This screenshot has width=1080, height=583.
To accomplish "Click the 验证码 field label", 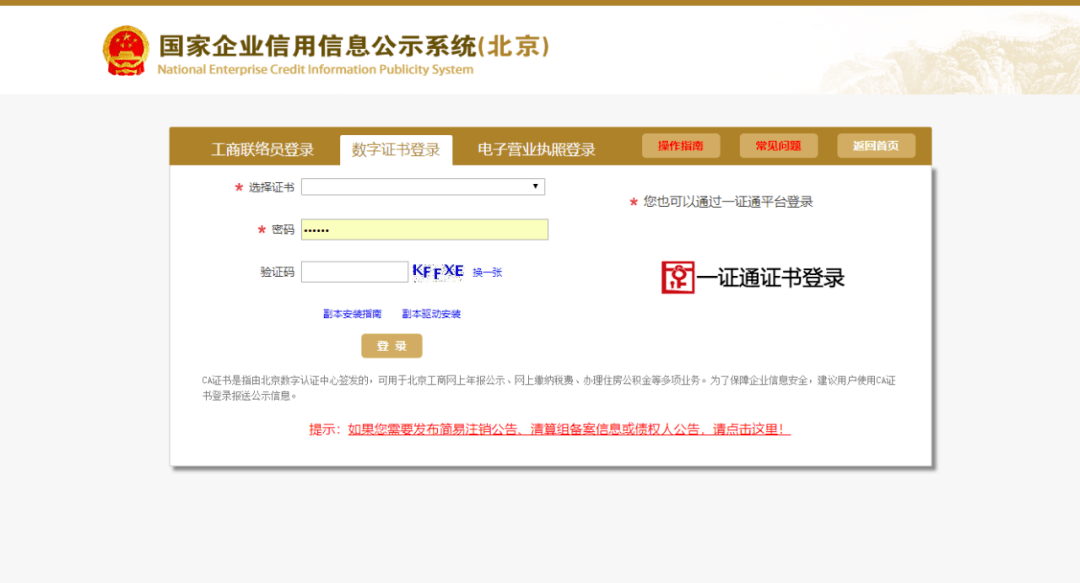I will click(277, 272).
